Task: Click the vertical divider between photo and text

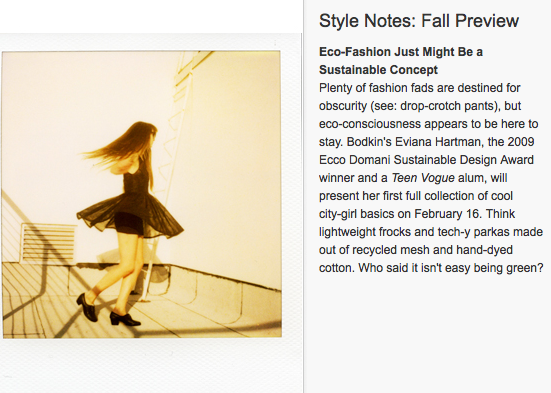Action: [304, 196]
